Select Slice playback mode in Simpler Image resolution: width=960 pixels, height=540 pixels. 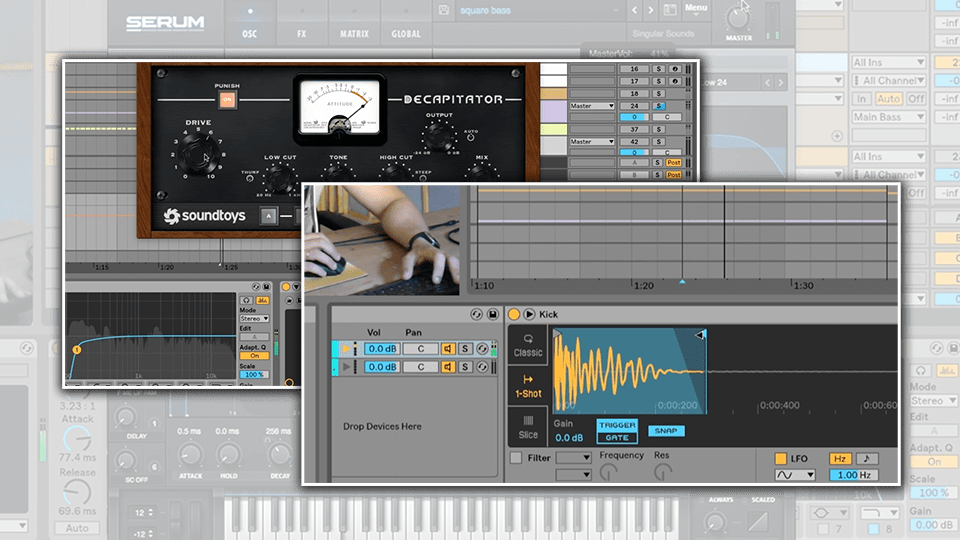point(528,427)
